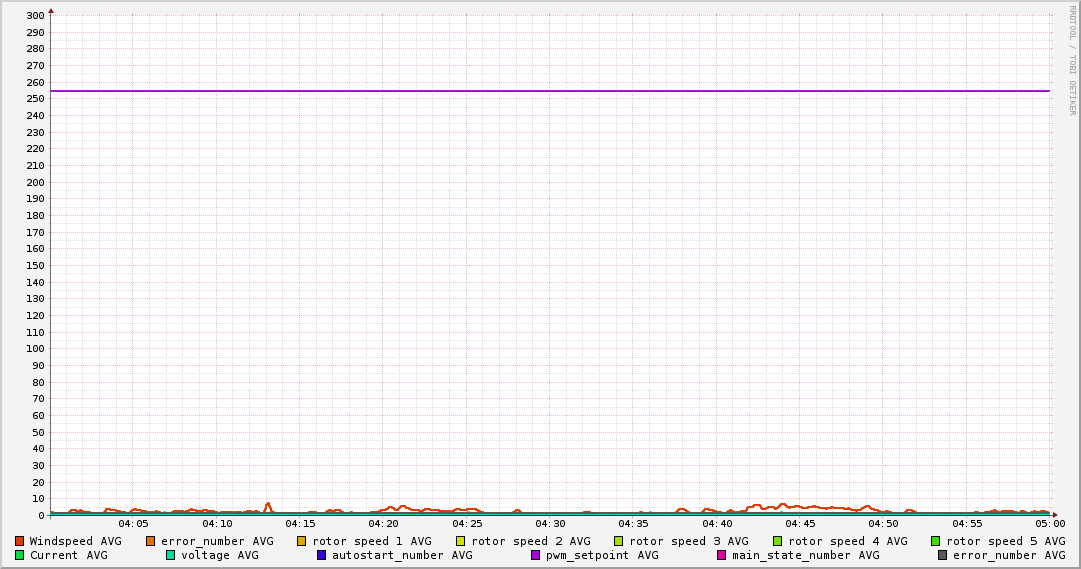Screen dimensions: 1081x569
Task: Click the 04:30 time axis label
Action: coord(550,524)
